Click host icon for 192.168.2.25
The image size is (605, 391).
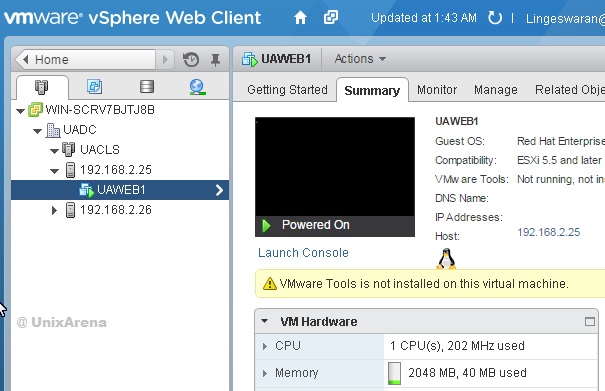[x=70, y=170]
